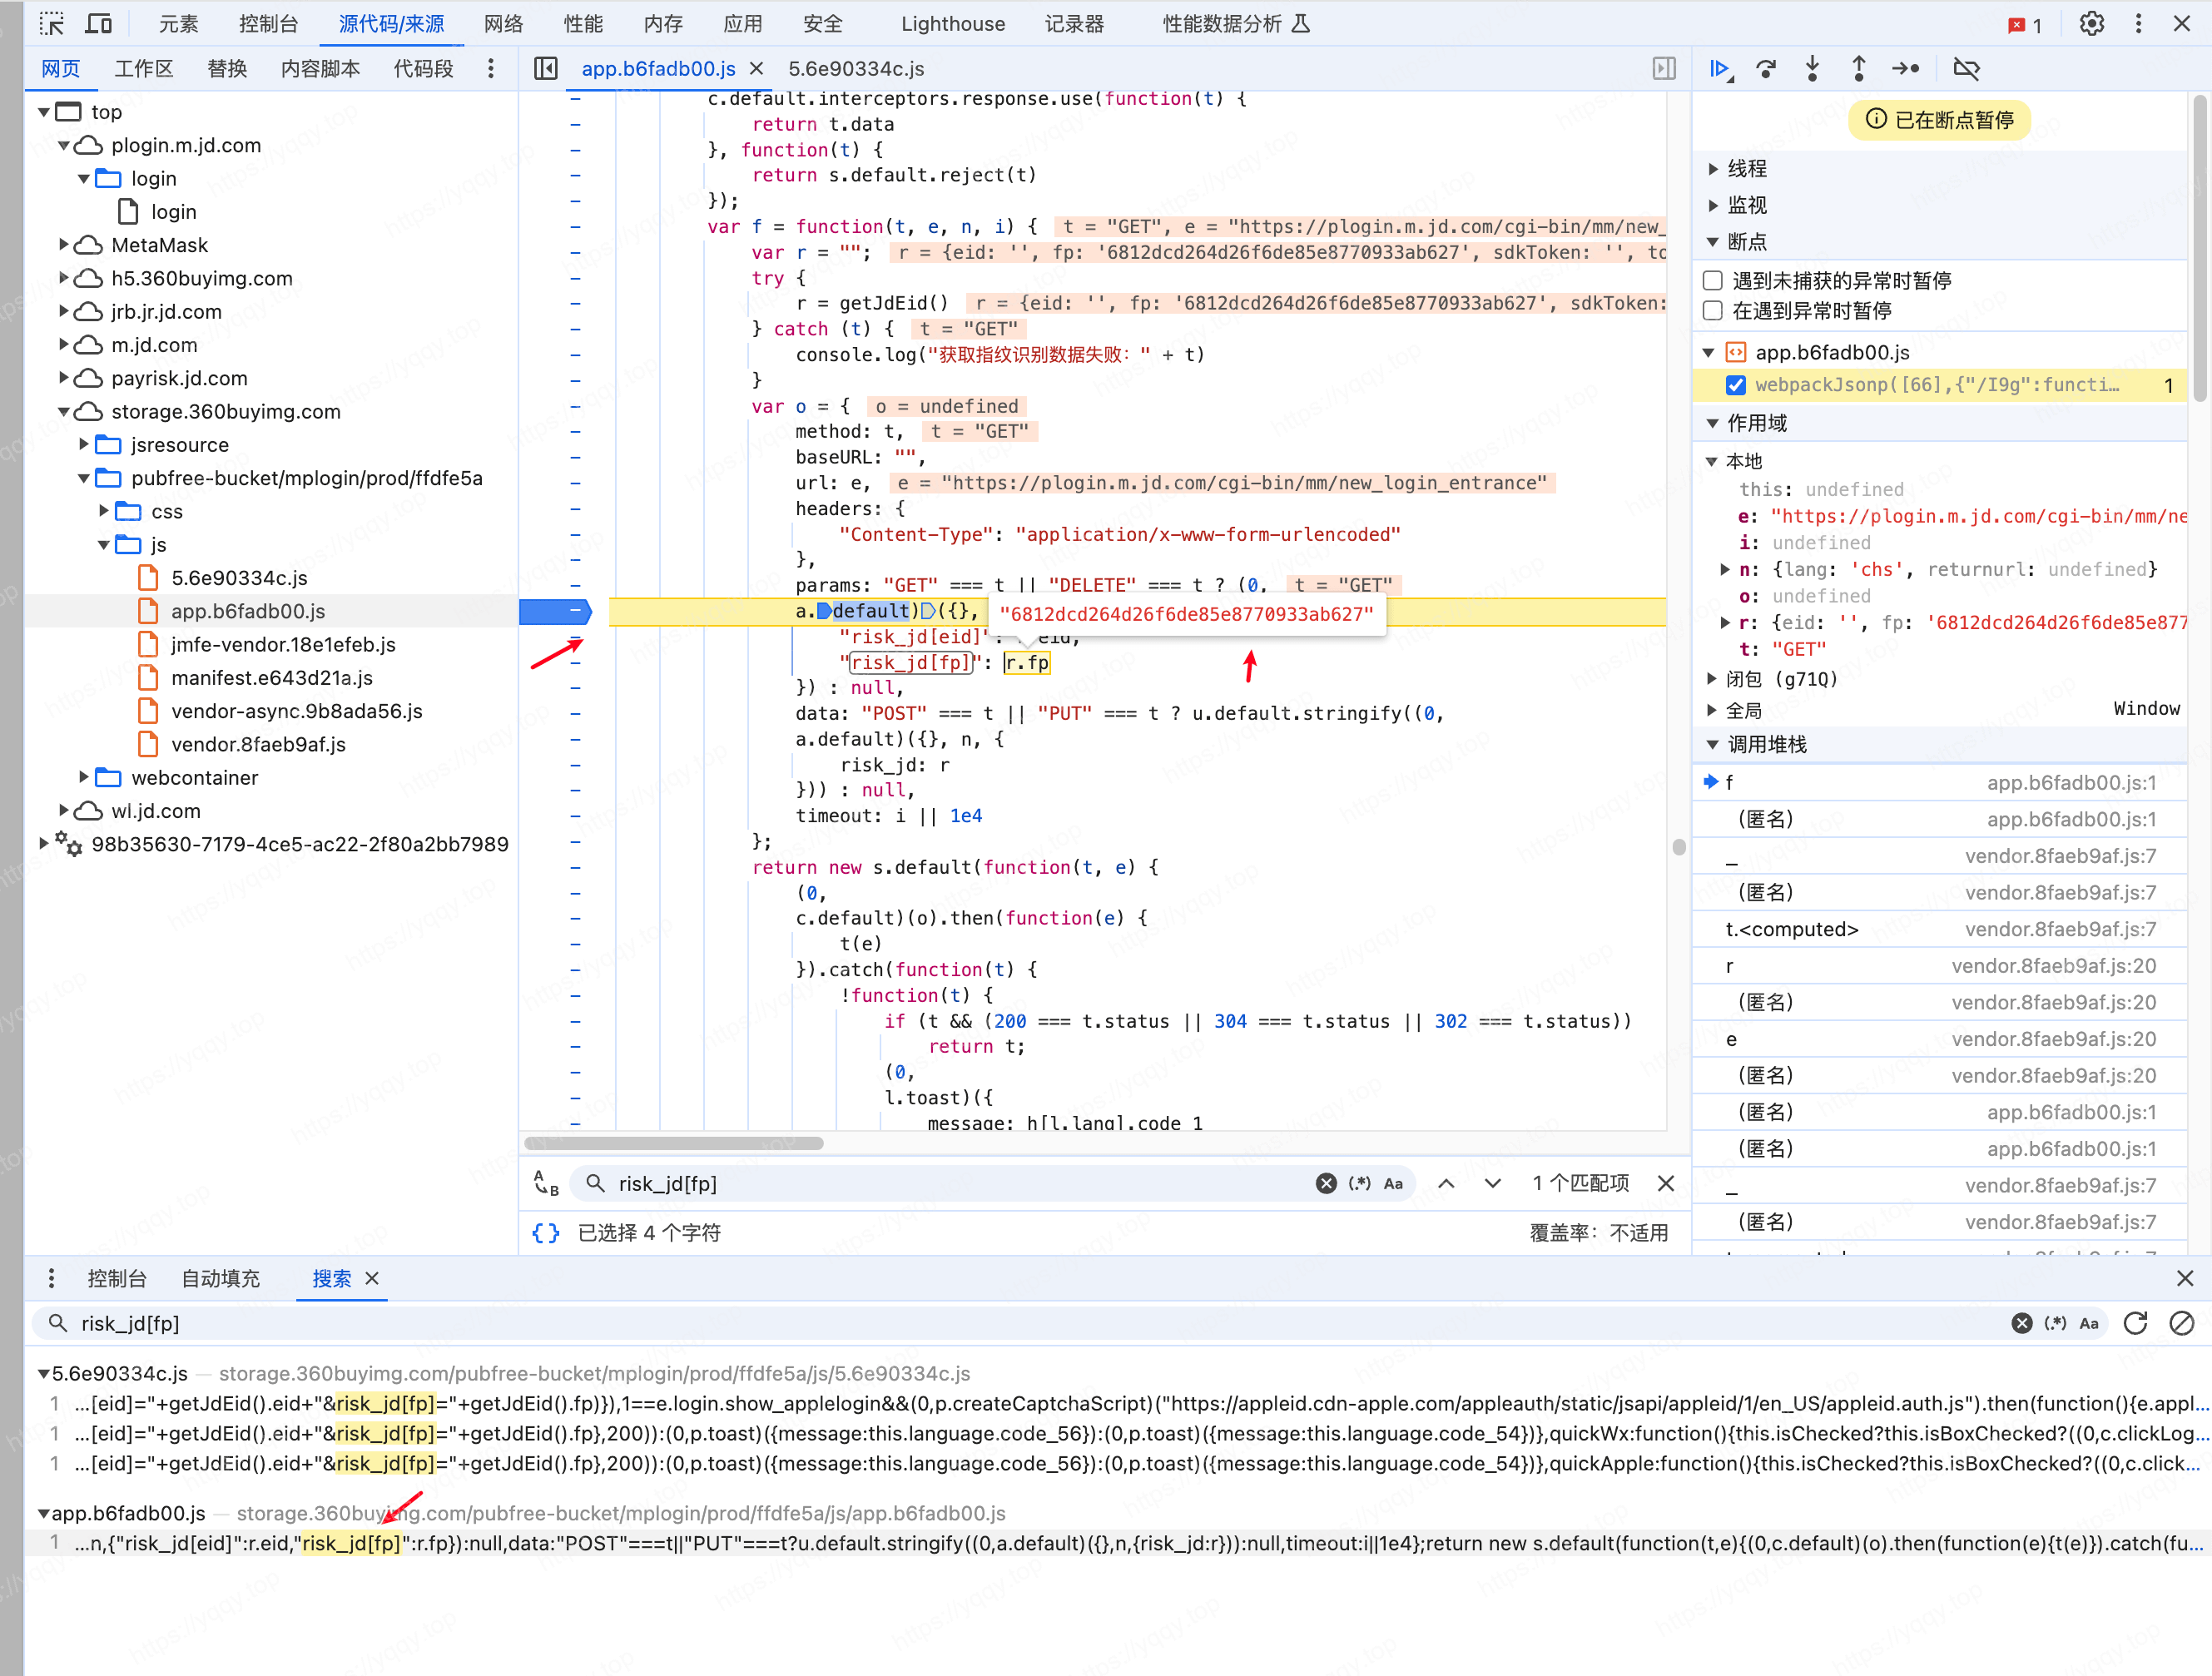Step out of current function

coord(1858,68)
